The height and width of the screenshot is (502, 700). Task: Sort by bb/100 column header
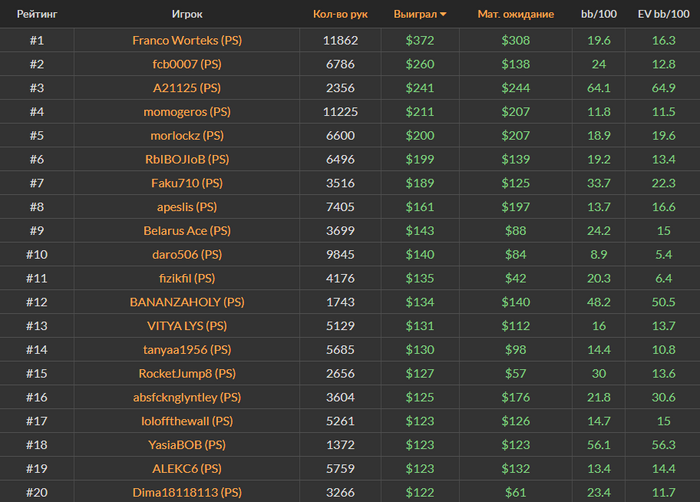tap(599, 15)
